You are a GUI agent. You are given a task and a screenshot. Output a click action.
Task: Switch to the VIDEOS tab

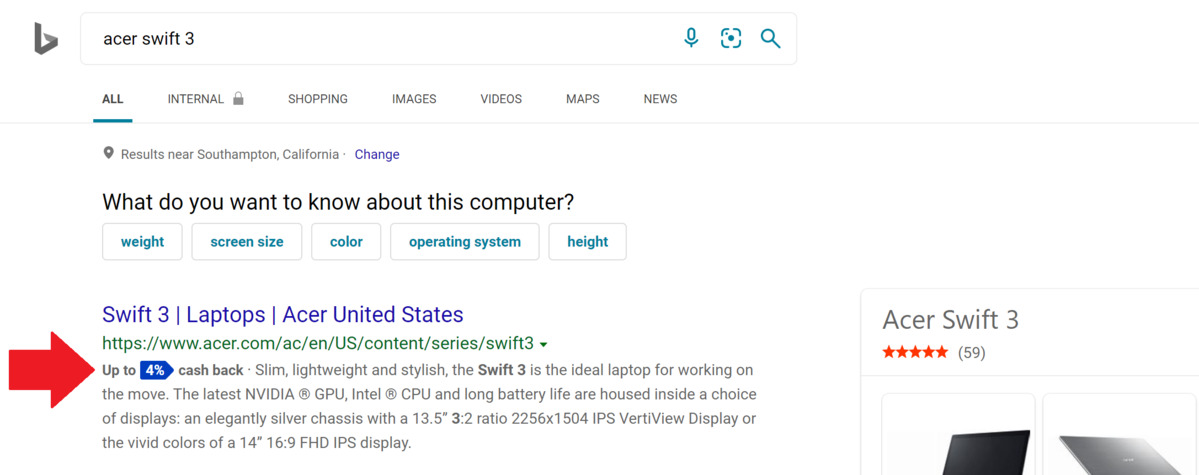pyautogui.click(x=501, y=99)
